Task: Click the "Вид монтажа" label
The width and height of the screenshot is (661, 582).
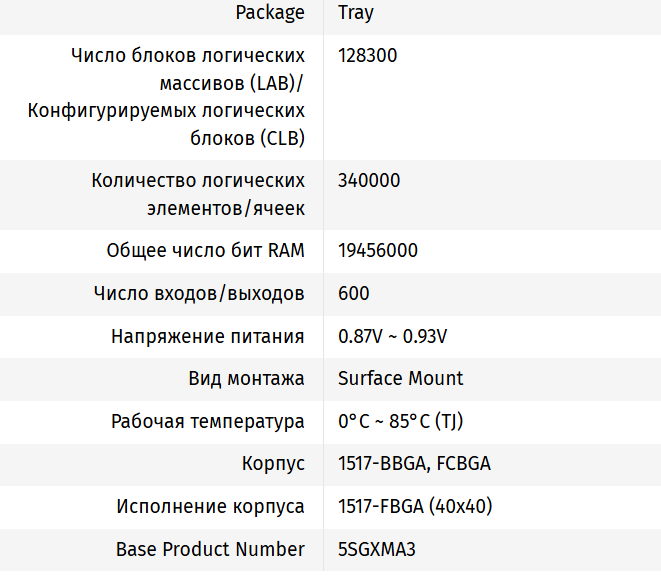Action: point(246,379)
